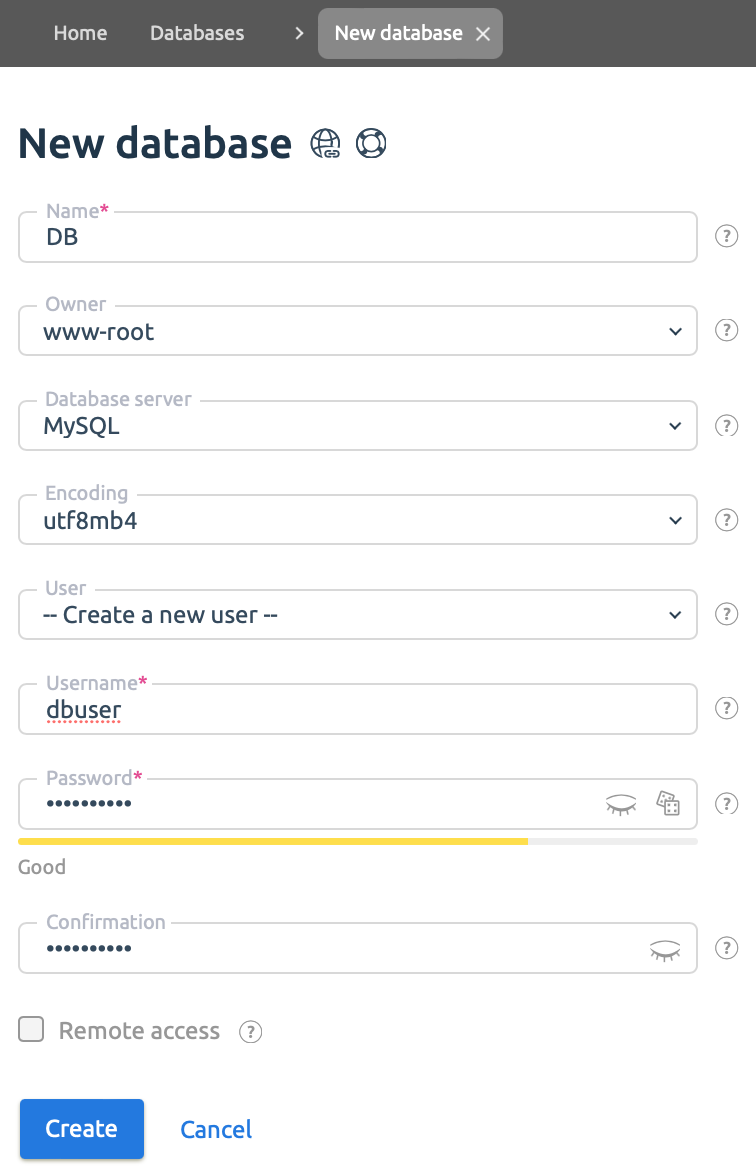
Task: Click into the Username input field
Action: click(358, 709)
